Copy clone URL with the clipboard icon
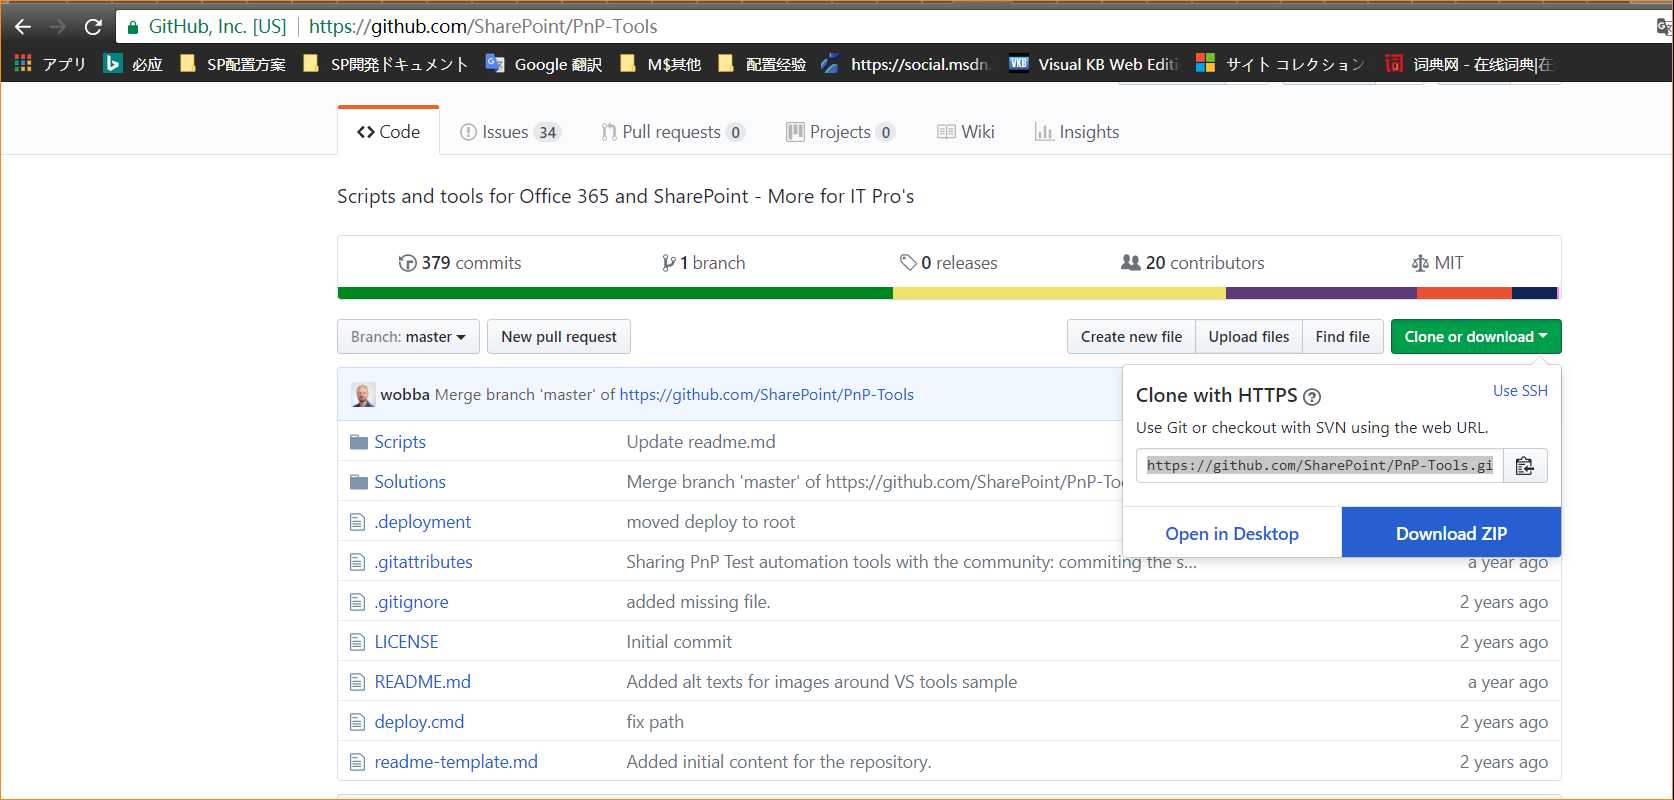This screenshot has height=800, width=1674. [1525, 466]
